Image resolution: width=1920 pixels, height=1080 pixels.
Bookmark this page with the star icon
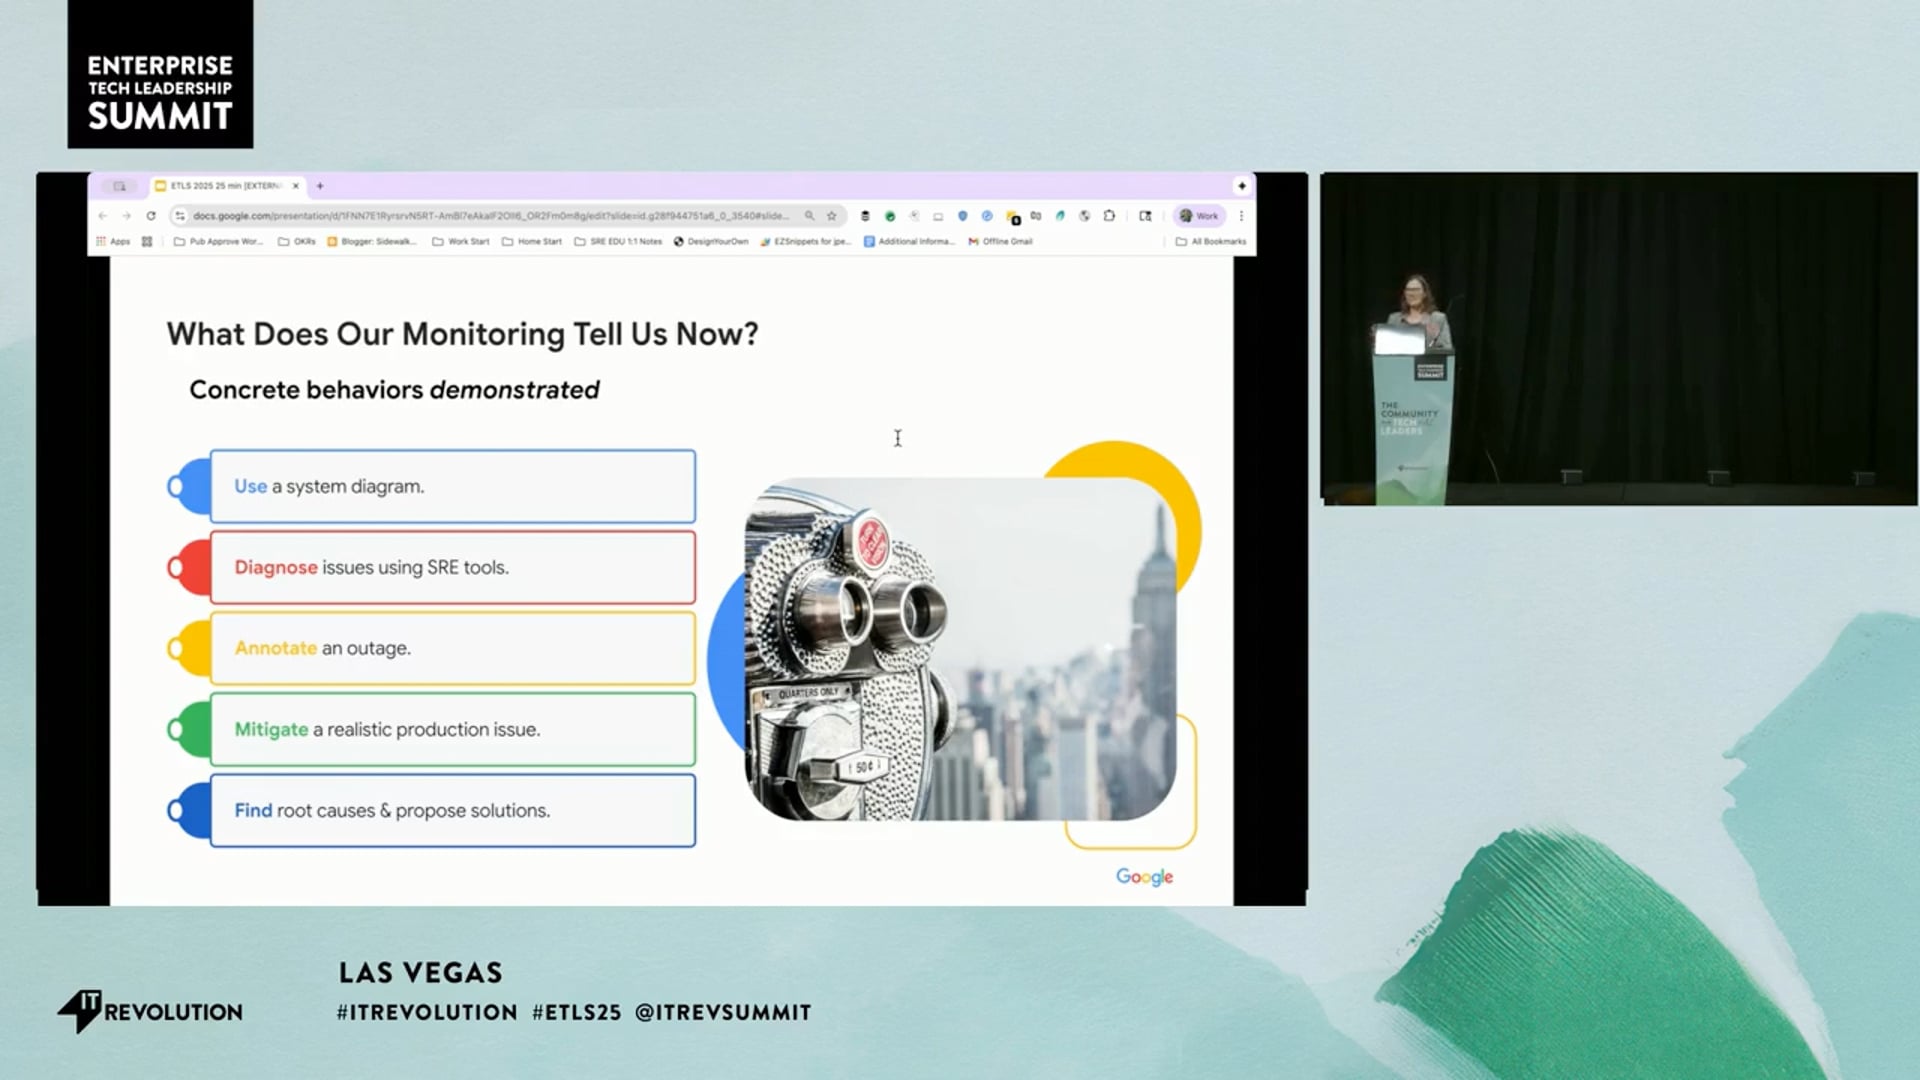point(831,216)
